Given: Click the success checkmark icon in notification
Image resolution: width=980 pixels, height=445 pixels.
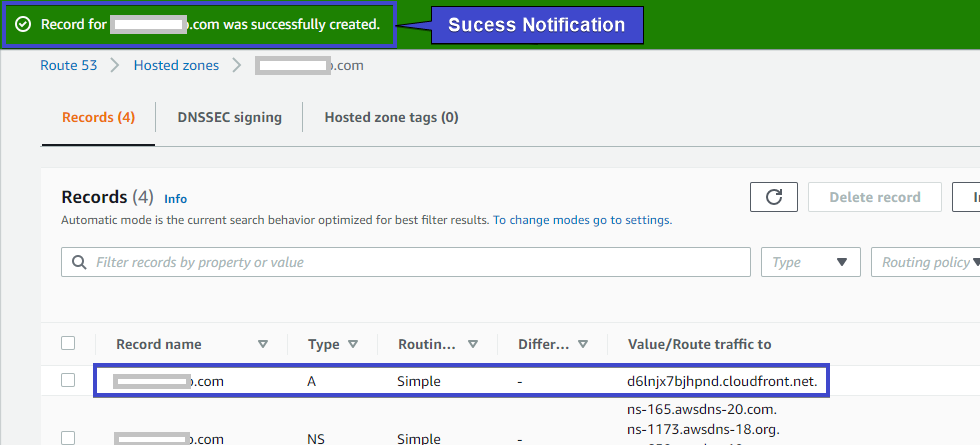Looking at the screenshot, I should tap(23, 24).
